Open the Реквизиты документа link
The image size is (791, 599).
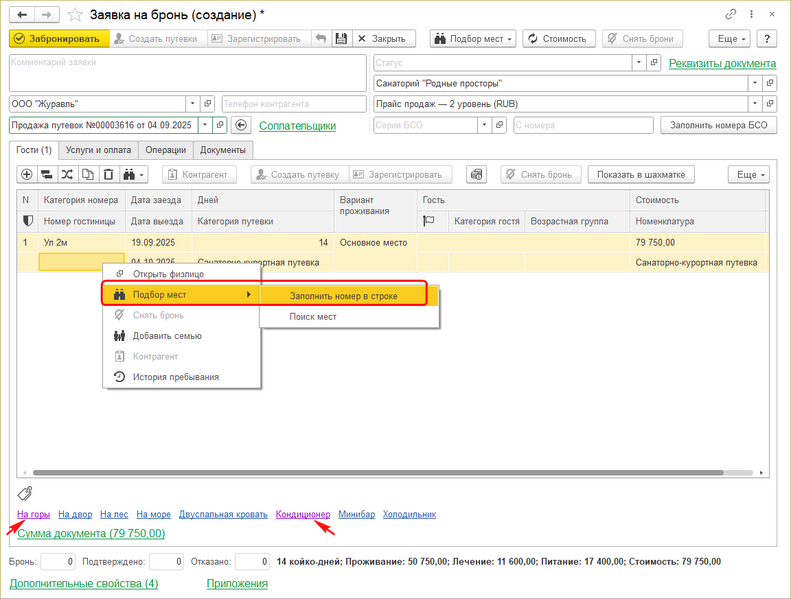pyautogui.click(x=721, y=63)
